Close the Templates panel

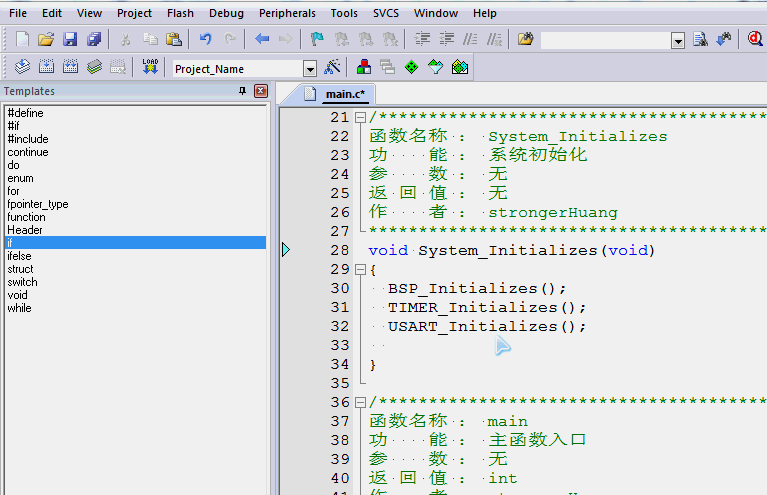click(x=261, y=91)
